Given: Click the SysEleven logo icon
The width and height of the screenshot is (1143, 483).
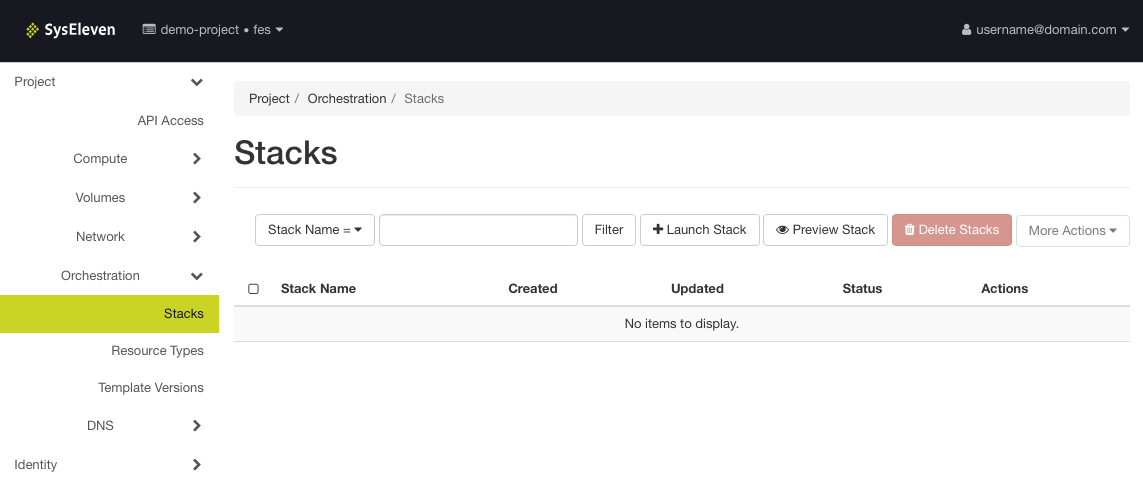Looking at the screenshot, I should coord(32,30).
